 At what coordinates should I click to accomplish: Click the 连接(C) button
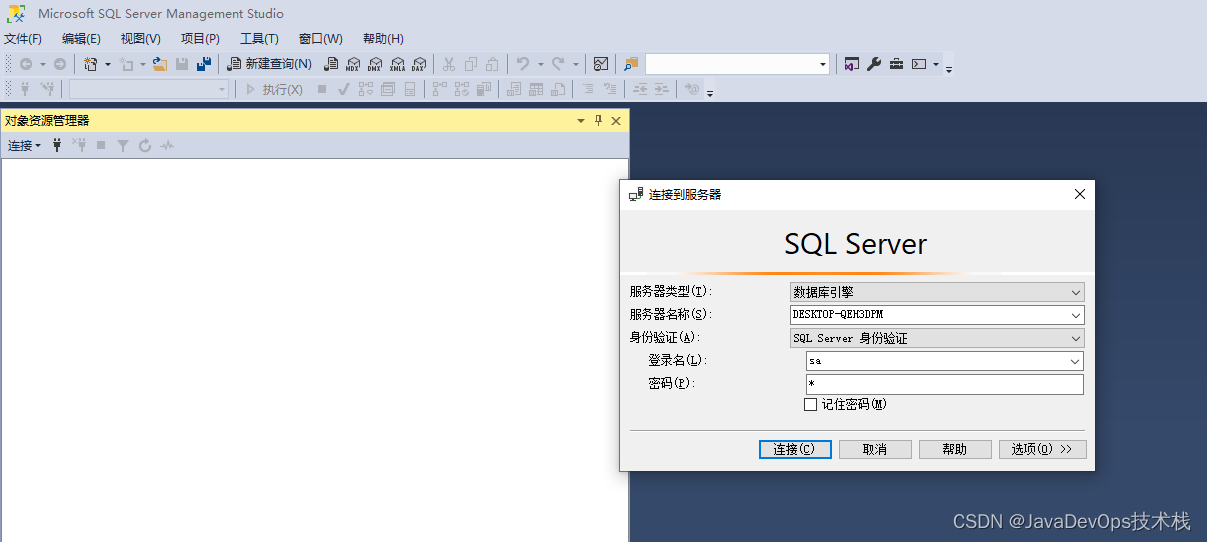795,450
